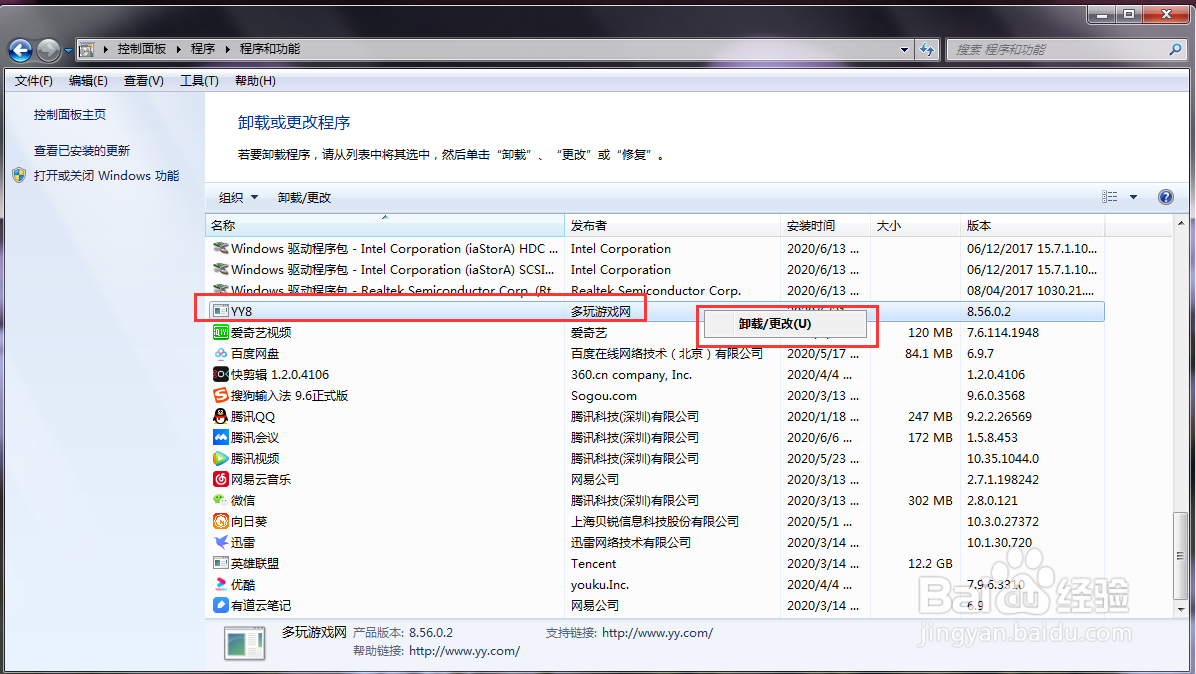Select the iaStorA SCSI driver package icon

click(x=220, y=269)
